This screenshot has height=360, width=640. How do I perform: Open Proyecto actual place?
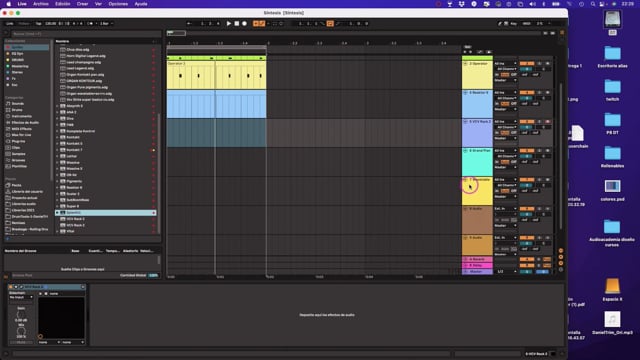pyautogui.click(x=24, y=198)
